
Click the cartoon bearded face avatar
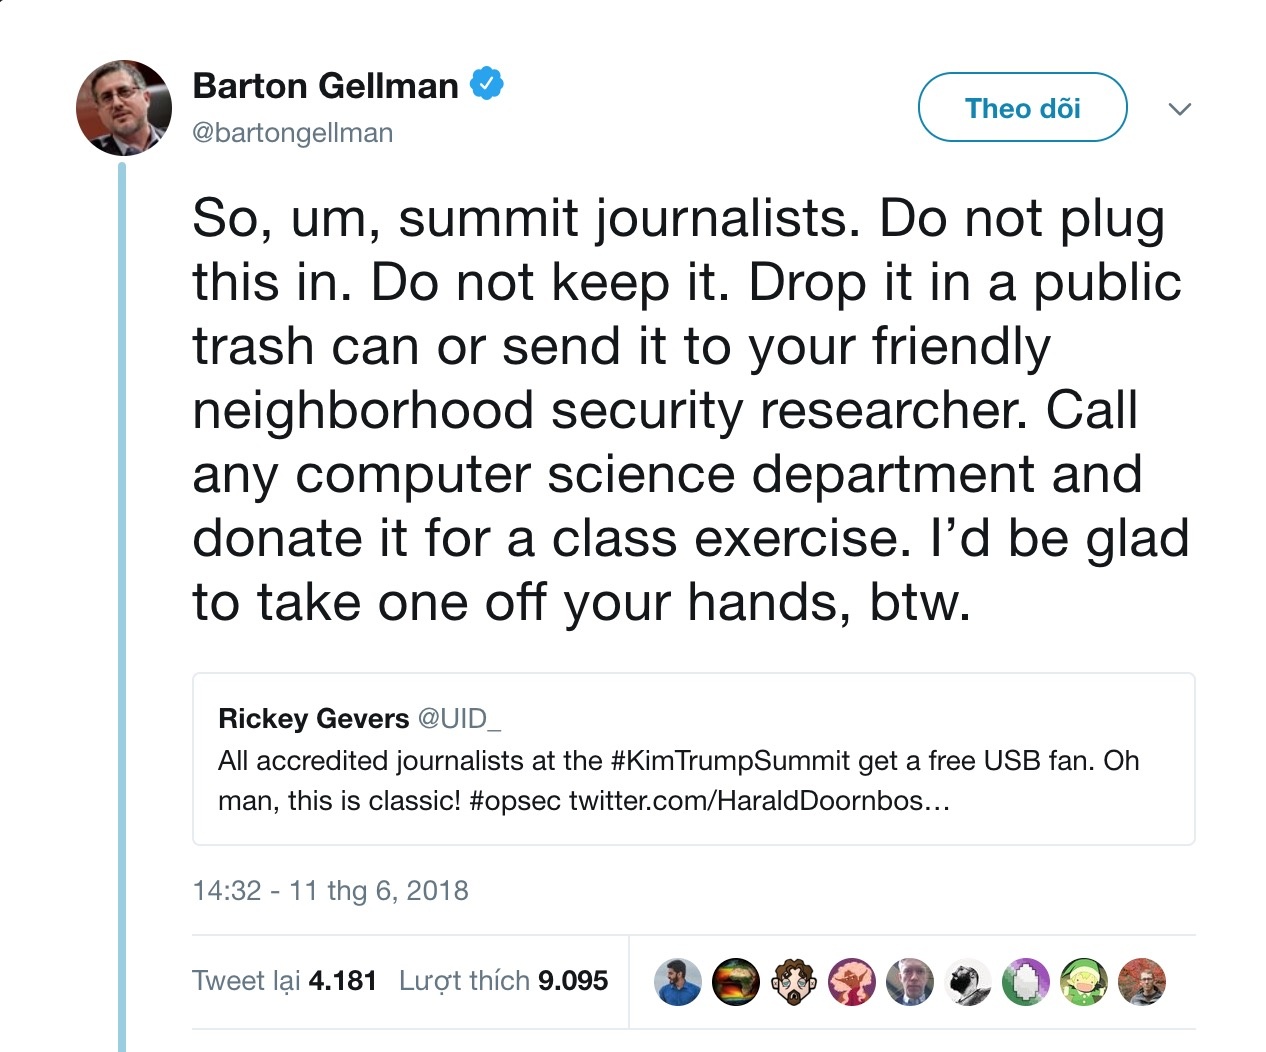pyautogui.click(x=794, y=982)
